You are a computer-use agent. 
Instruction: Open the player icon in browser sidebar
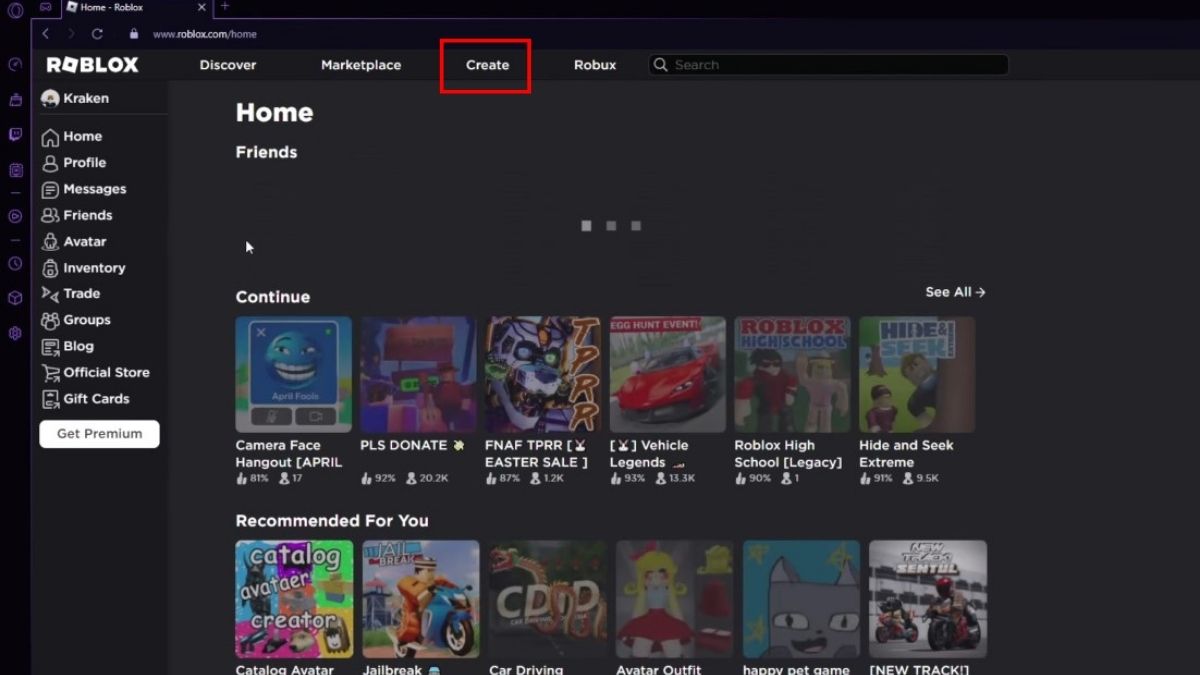[15, 216]
